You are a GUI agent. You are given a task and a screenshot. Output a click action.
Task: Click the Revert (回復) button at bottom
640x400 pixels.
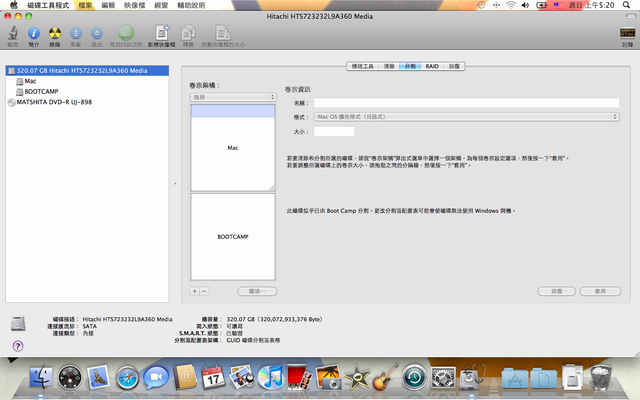coord(557,291)
